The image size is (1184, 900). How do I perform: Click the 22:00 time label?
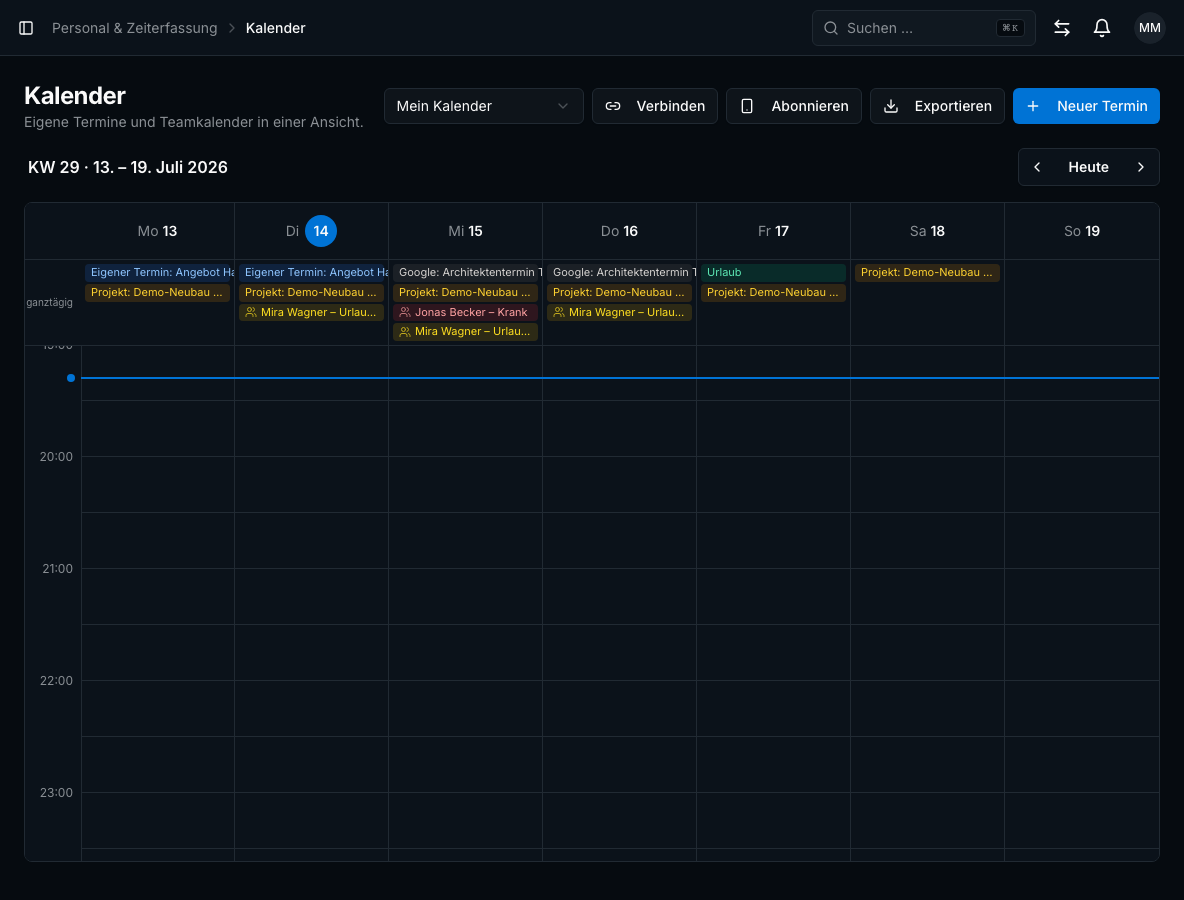(x=57, y=680)
